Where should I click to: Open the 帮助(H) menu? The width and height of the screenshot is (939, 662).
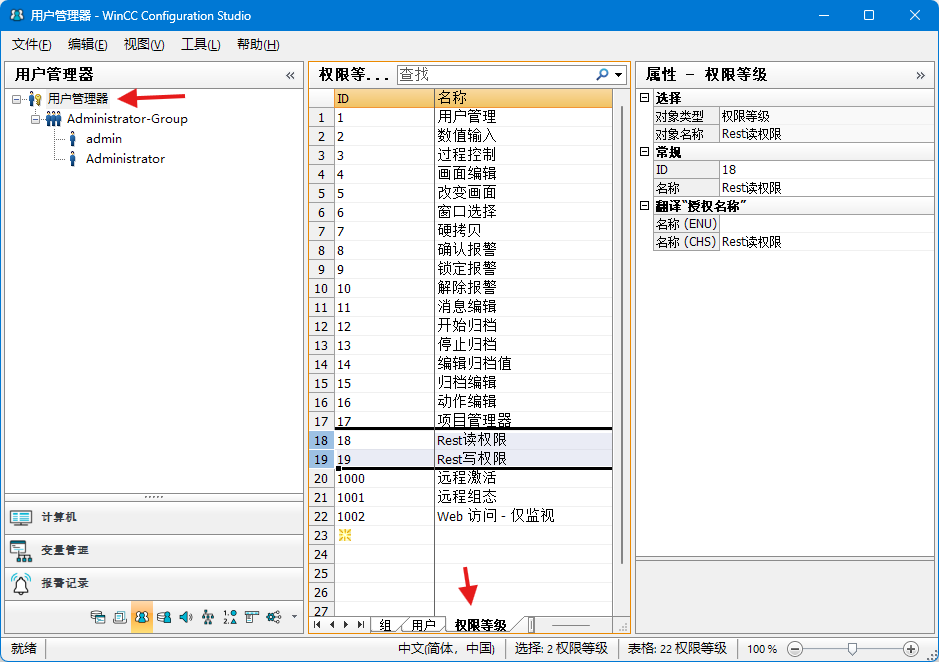click(258, 44)
